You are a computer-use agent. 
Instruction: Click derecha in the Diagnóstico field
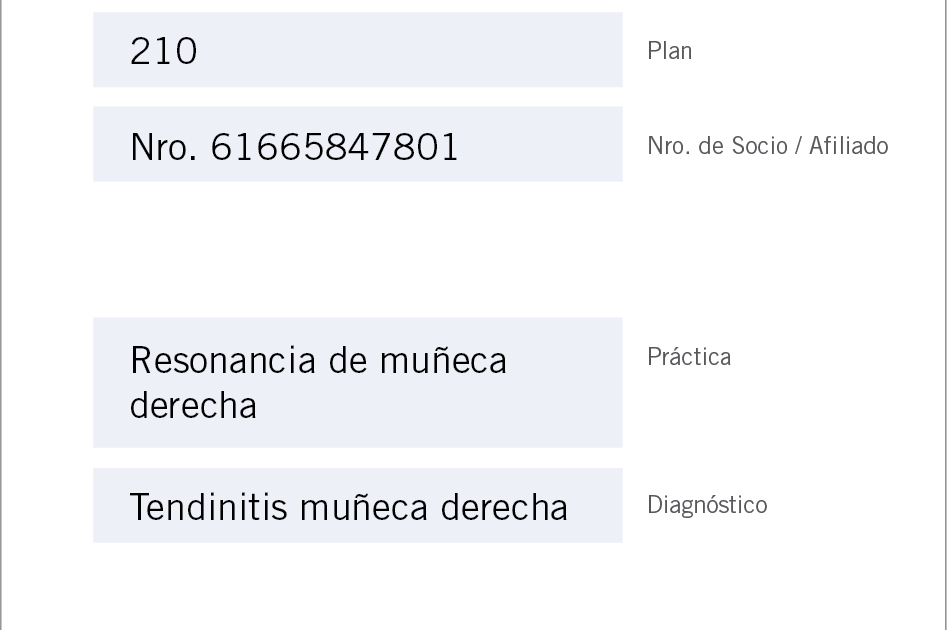504,507
